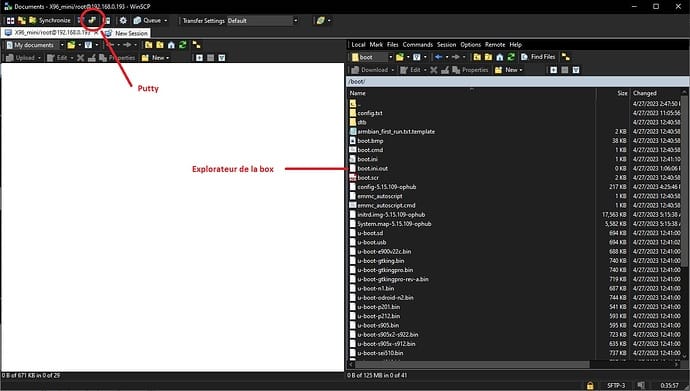Click remote panel Home directory icon
This screenshot has width=690, height=391.
click(499, 57)
